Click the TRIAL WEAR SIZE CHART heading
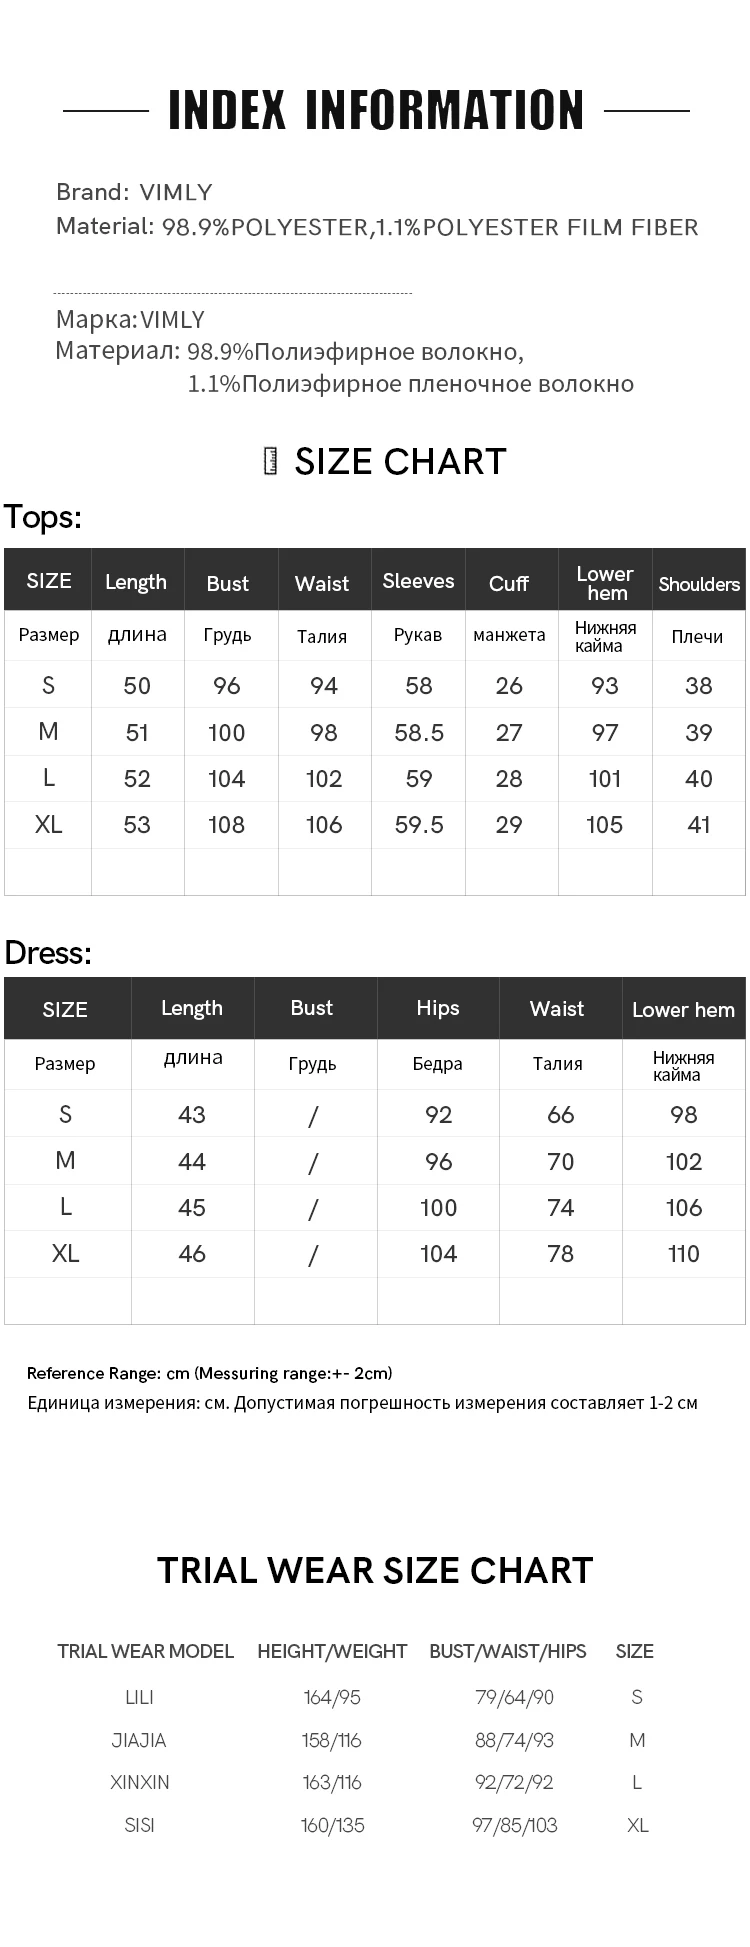The image size is (750, 1947). tap(375, 1570)
